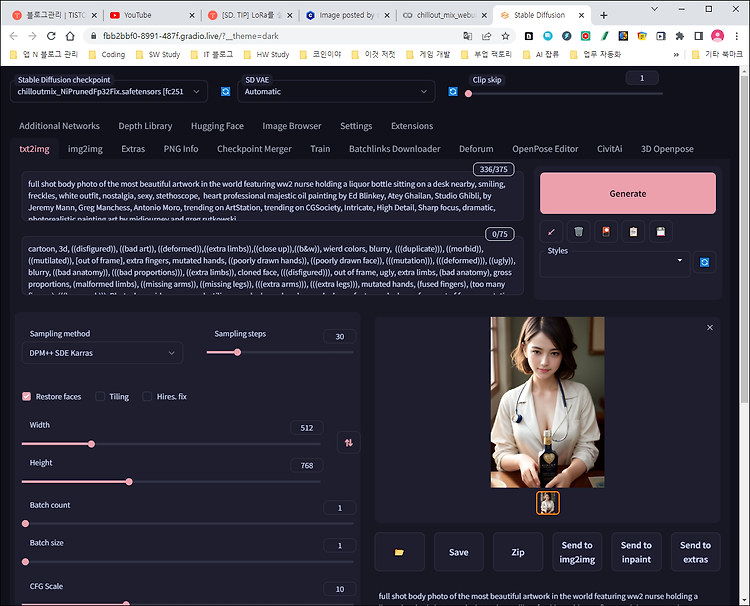Open the Coding bookmarks folder
The height and width of the screenshot is (606, 750).
point(107,55)
